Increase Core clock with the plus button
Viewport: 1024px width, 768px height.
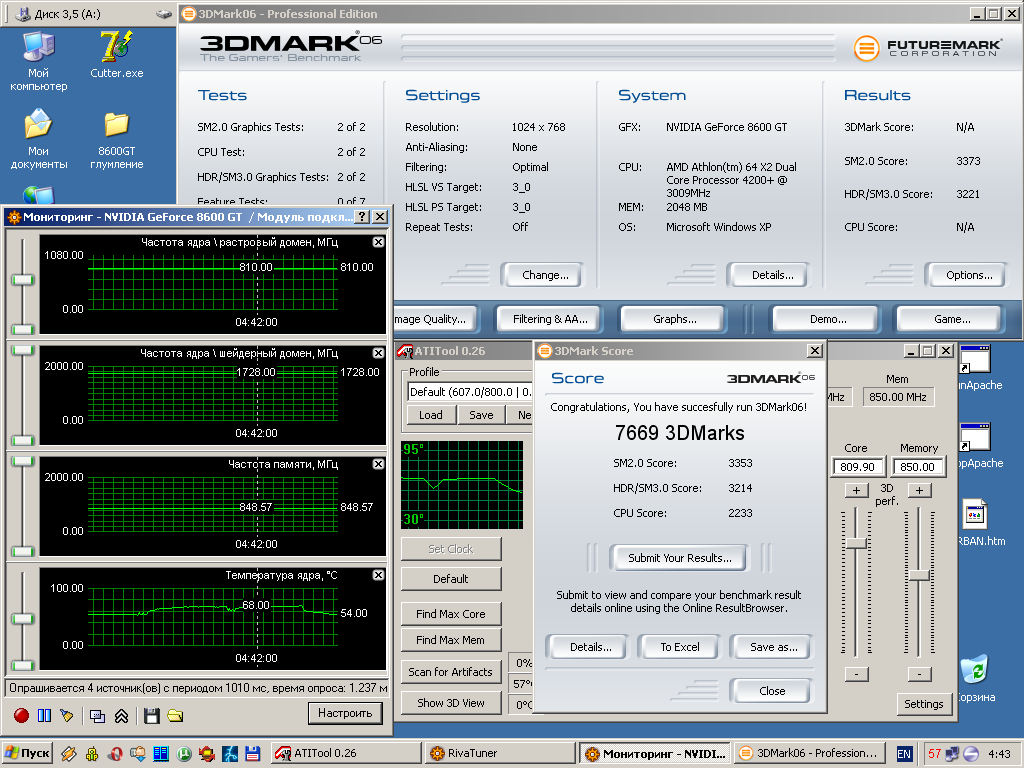856,490
